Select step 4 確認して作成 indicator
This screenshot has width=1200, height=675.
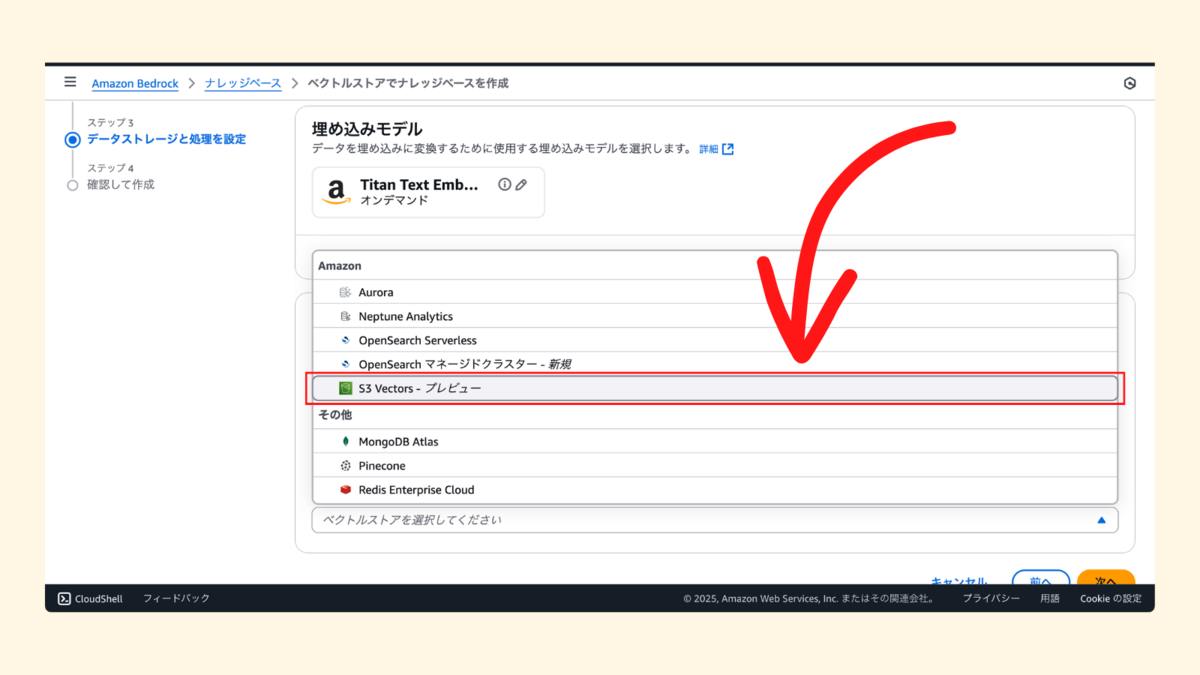[x=72, y=185]
